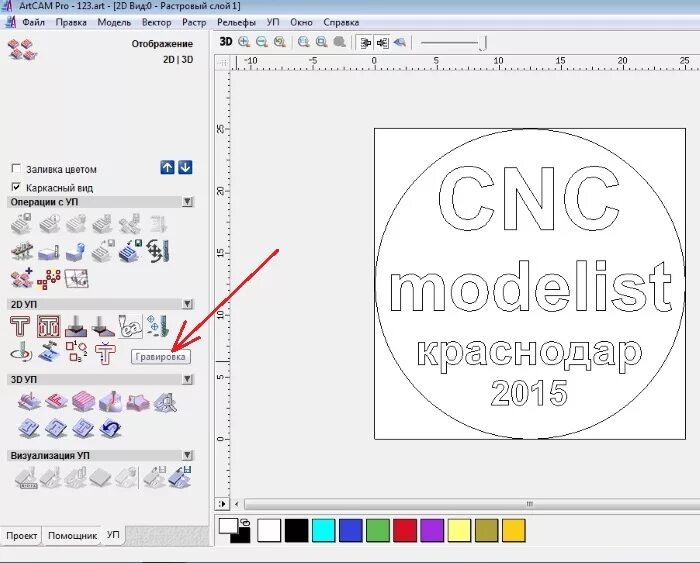Collapse the Визуализация УП section
Viewport: 700px width, 563px height.
pyautogui.click(x=188, y=455)
